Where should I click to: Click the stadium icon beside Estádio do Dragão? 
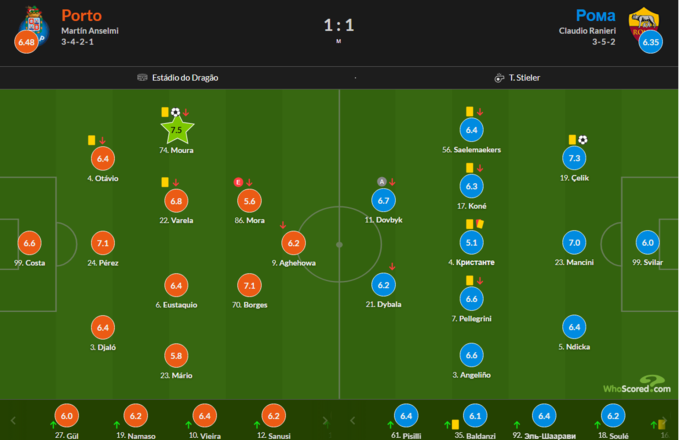point(144,77)
